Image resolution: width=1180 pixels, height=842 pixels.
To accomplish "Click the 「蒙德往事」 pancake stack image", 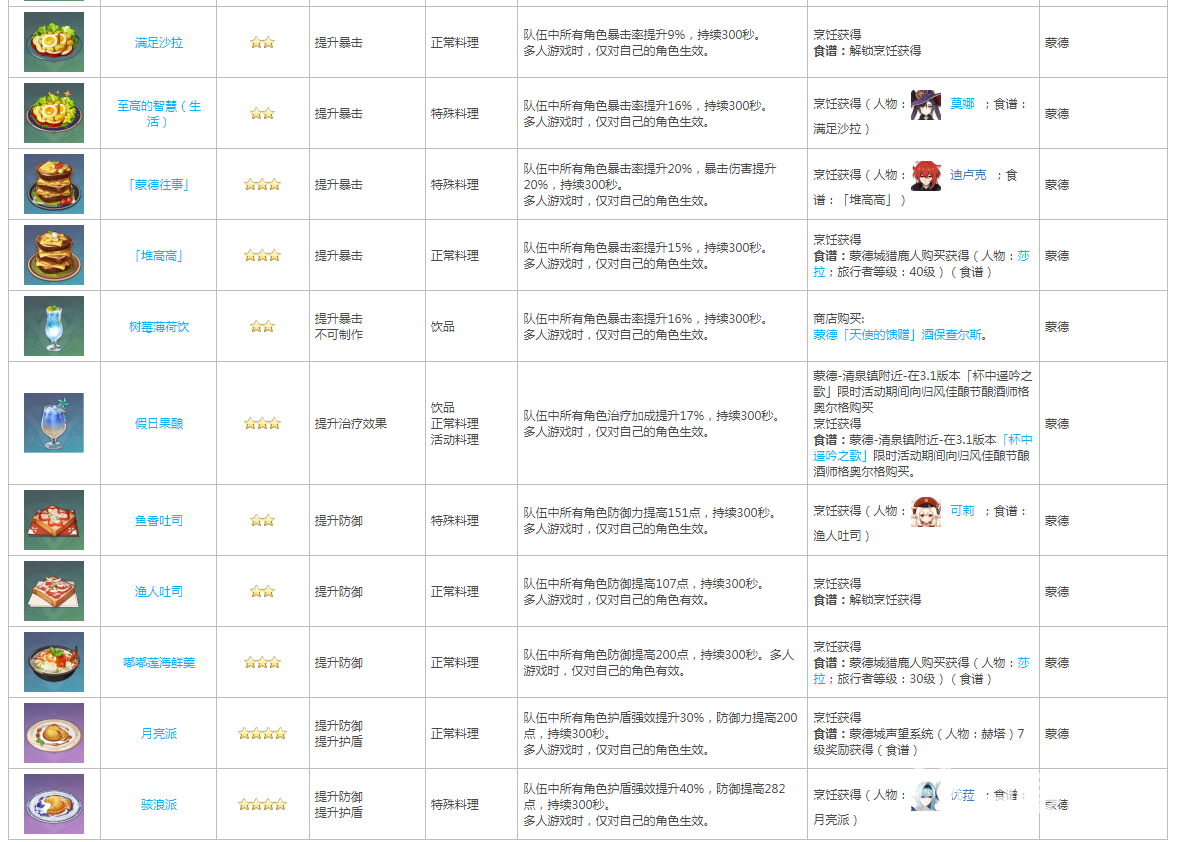I will [x=54, y=184].
